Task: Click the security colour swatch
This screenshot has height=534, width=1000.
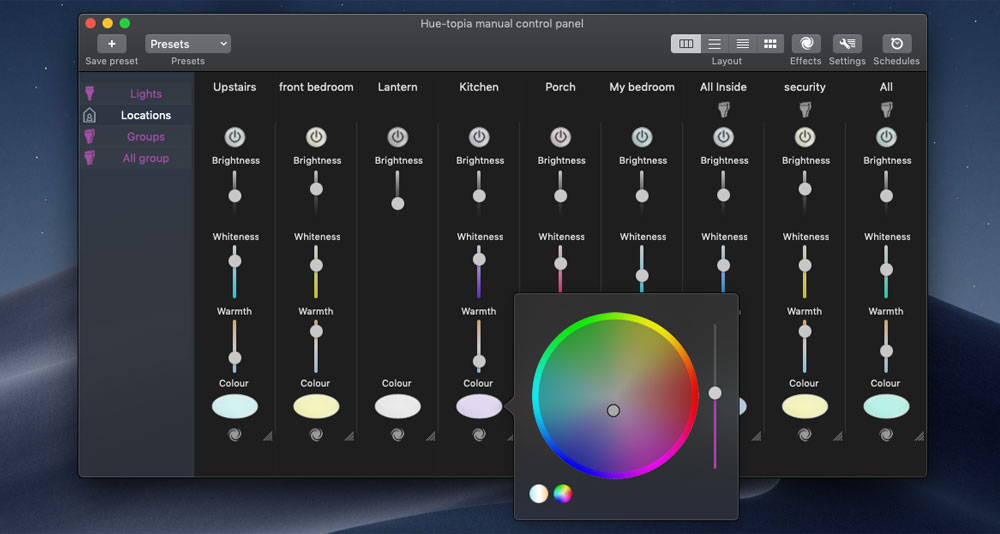Action: pyautogui.click(x=805, y=406)
